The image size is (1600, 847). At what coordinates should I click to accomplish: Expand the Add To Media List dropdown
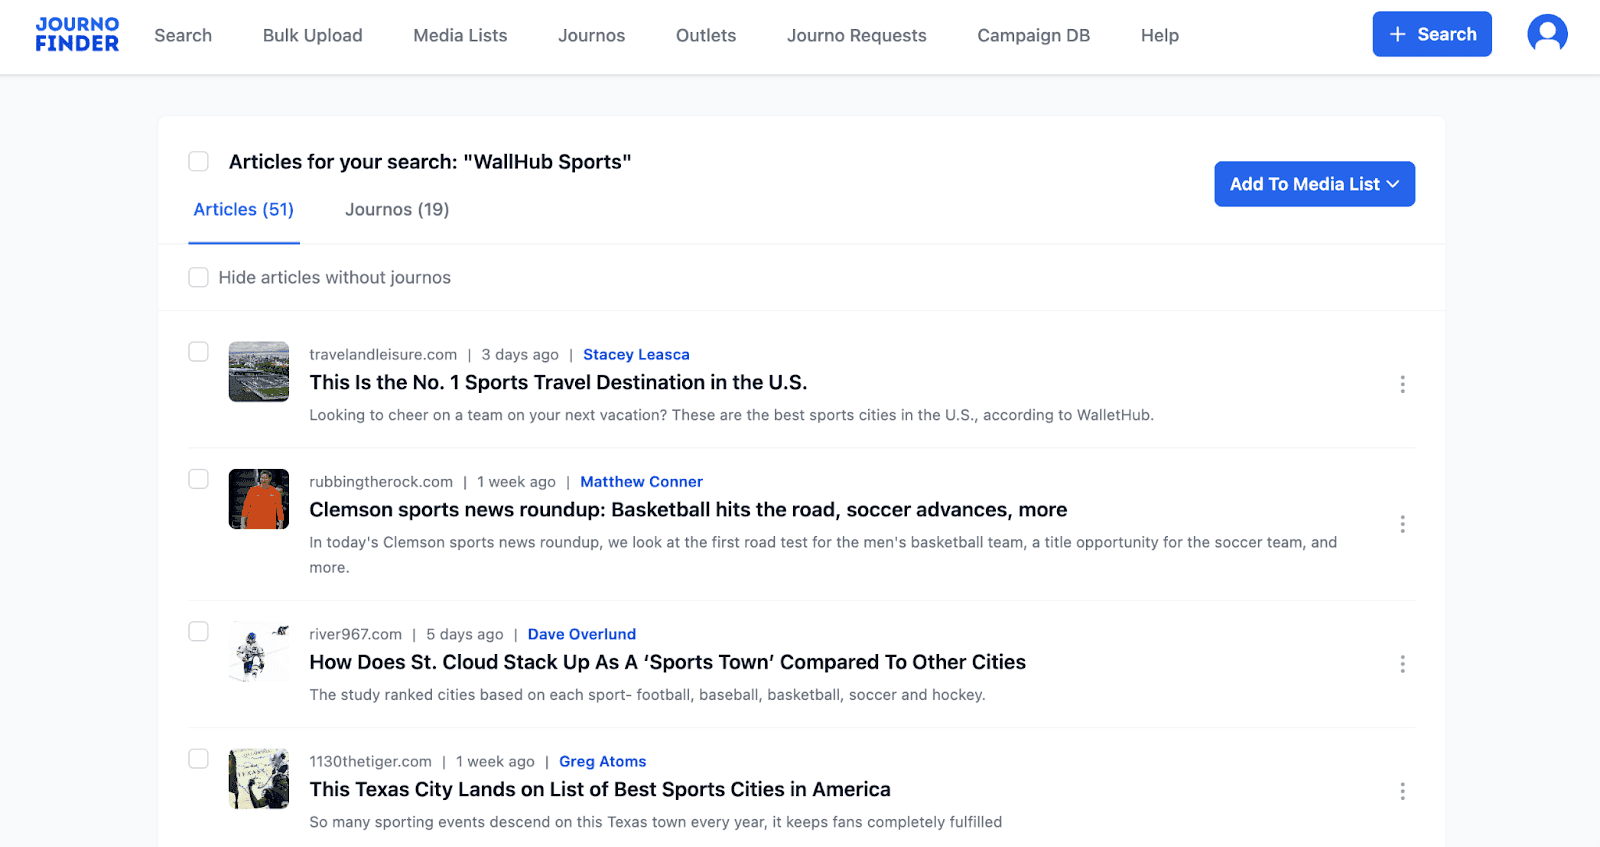click(x=1313, y=184)
